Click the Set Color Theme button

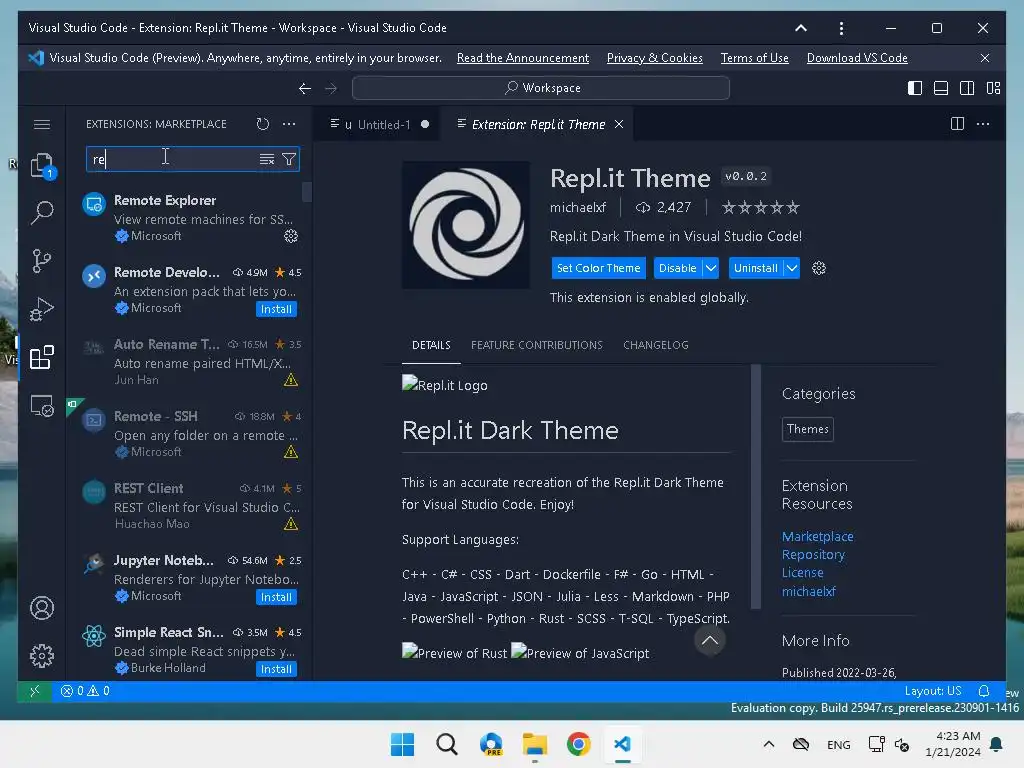pyautogui.click(x=598, y=268)
